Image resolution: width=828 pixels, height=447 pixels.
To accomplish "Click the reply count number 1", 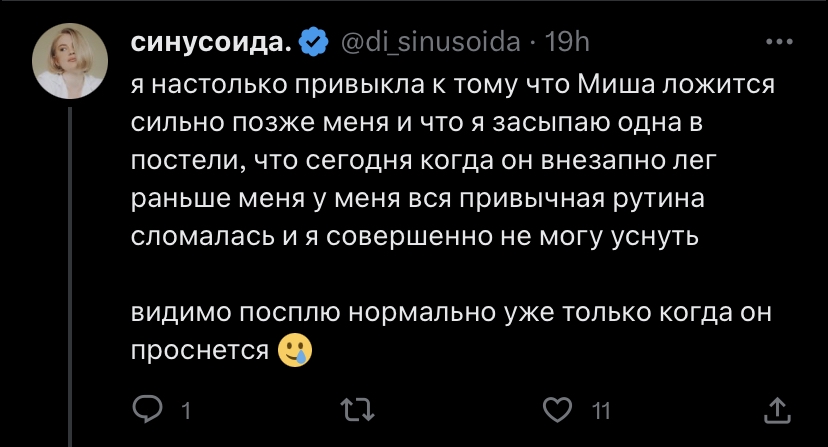I will pos(186,409).
